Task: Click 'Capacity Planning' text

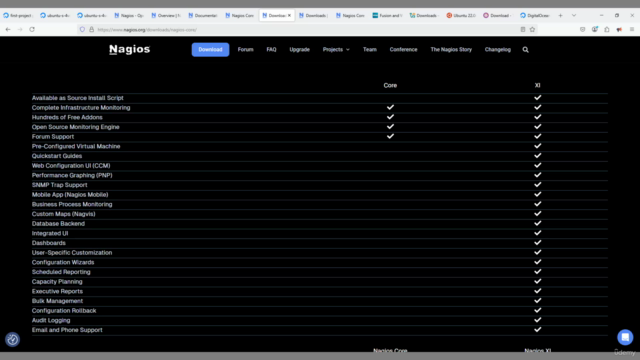Action: click(57, 282)
